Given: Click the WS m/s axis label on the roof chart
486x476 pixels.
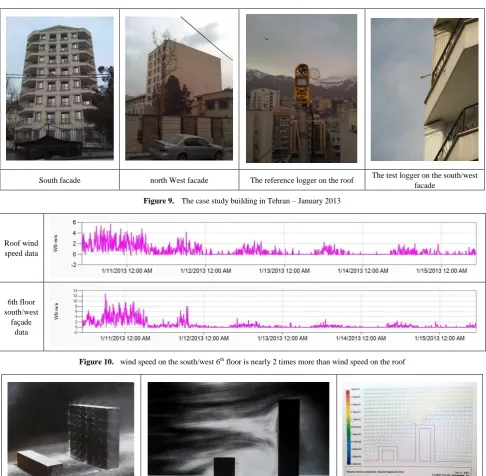Looking at the screenshot, I should [x=56, y=243].
